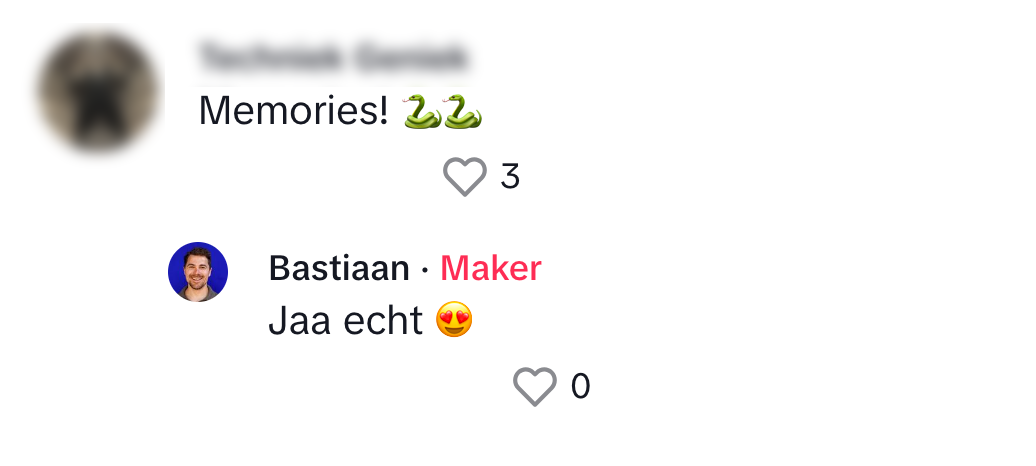Like the "Memories!" comment
The height and width of the screenshot is (466, 1036).
pos(465,177)
